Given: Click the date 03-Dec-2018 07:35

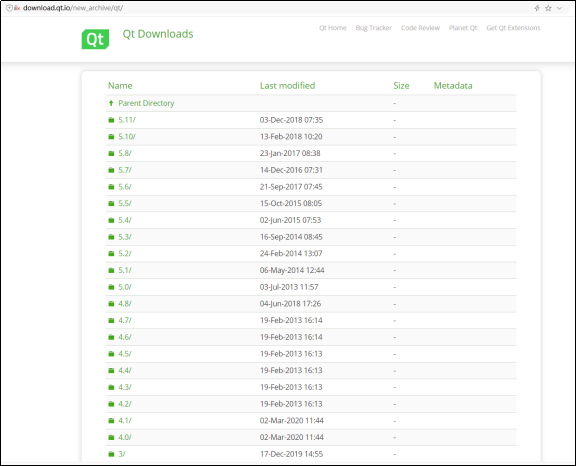Looking at the screenshot, I should point(291,120).
